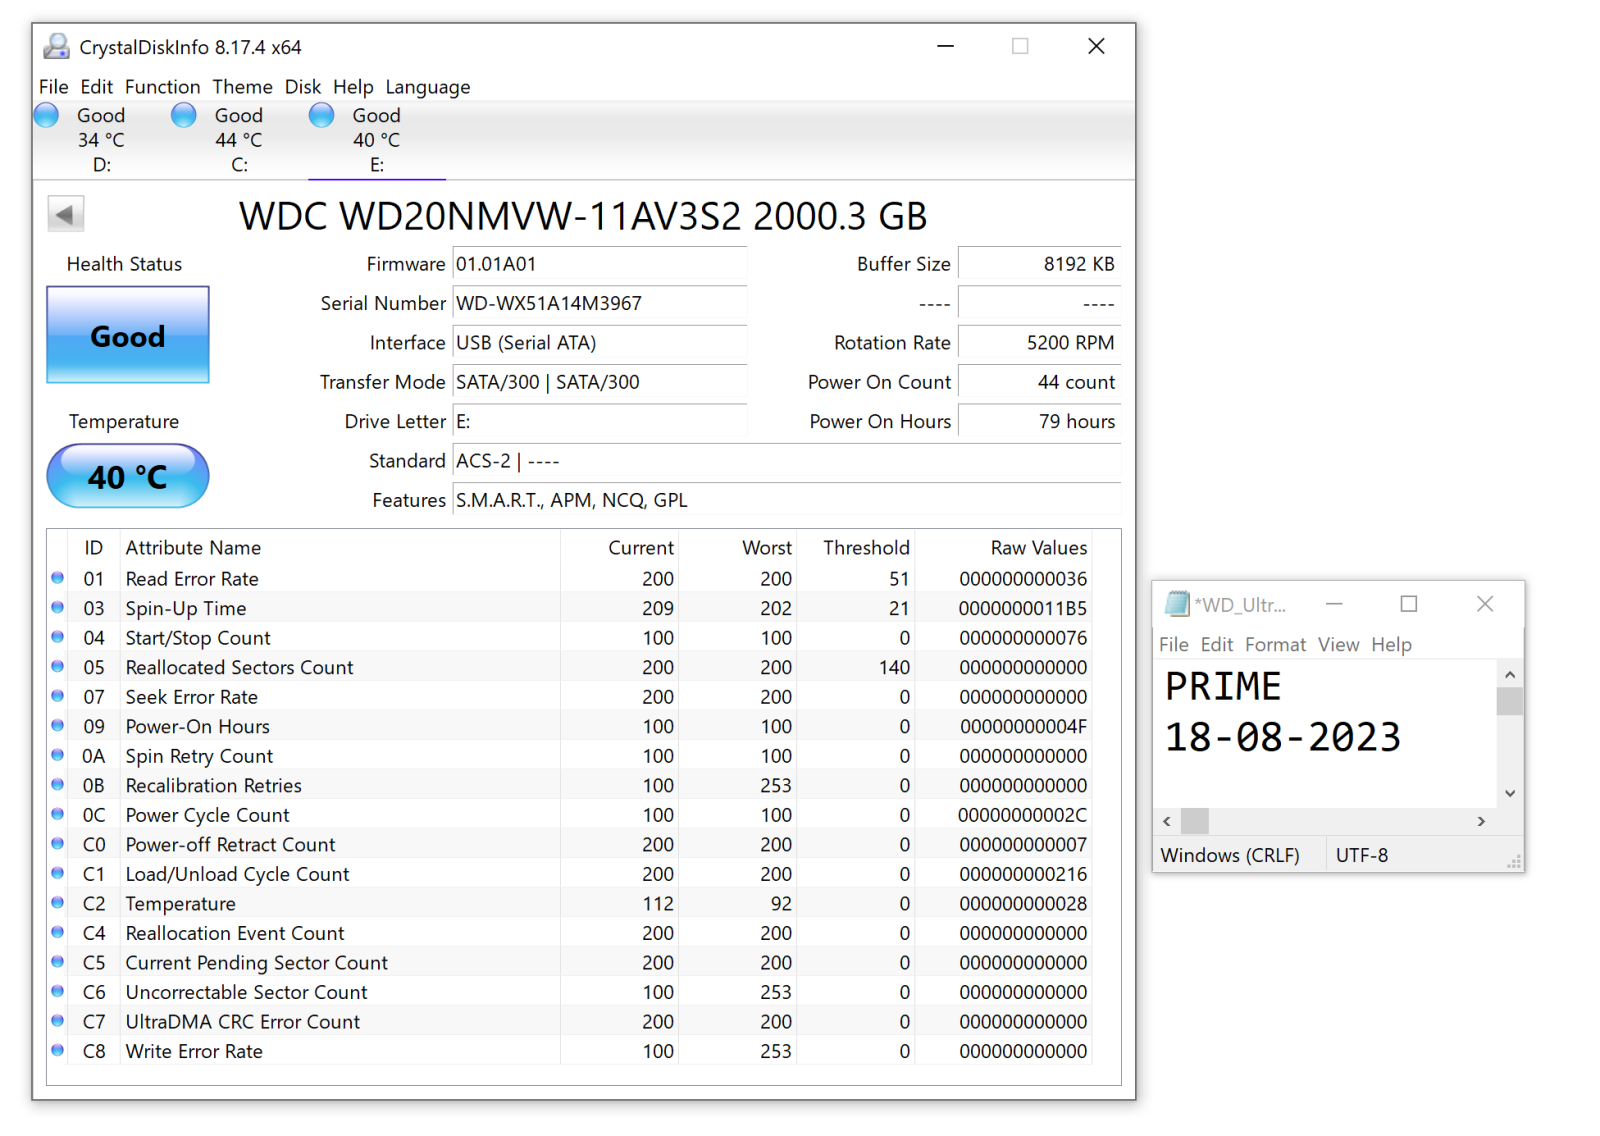The image size is (1600, 1136).
Task: Click the status dot for Power-On Hours
Action: click(x=58, y=726)
